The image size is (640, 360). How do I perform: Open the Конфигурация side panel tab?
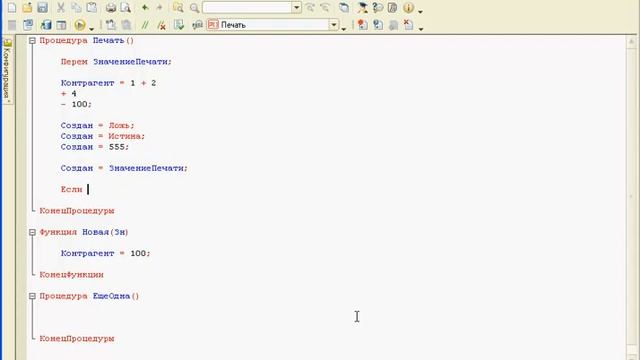7,70
